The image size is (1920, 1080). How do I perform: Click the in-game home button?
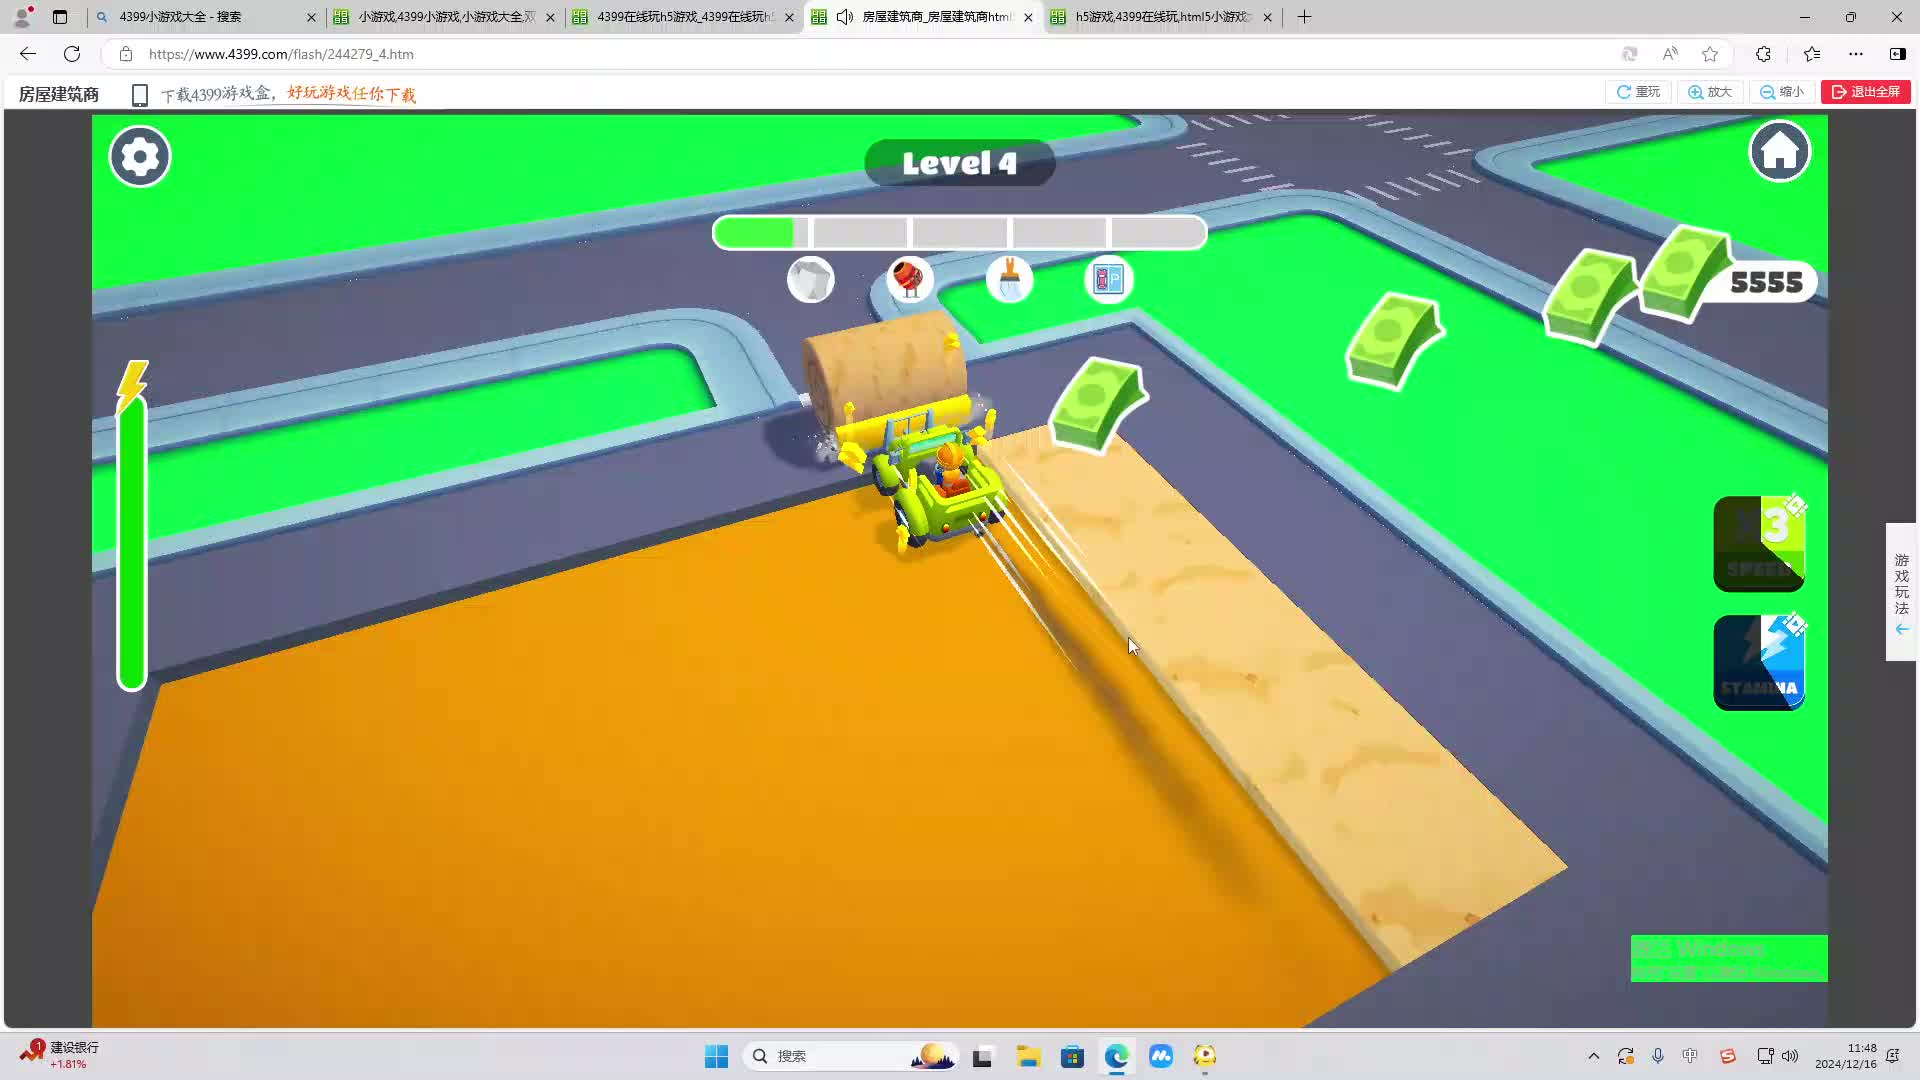[1779, 152]
